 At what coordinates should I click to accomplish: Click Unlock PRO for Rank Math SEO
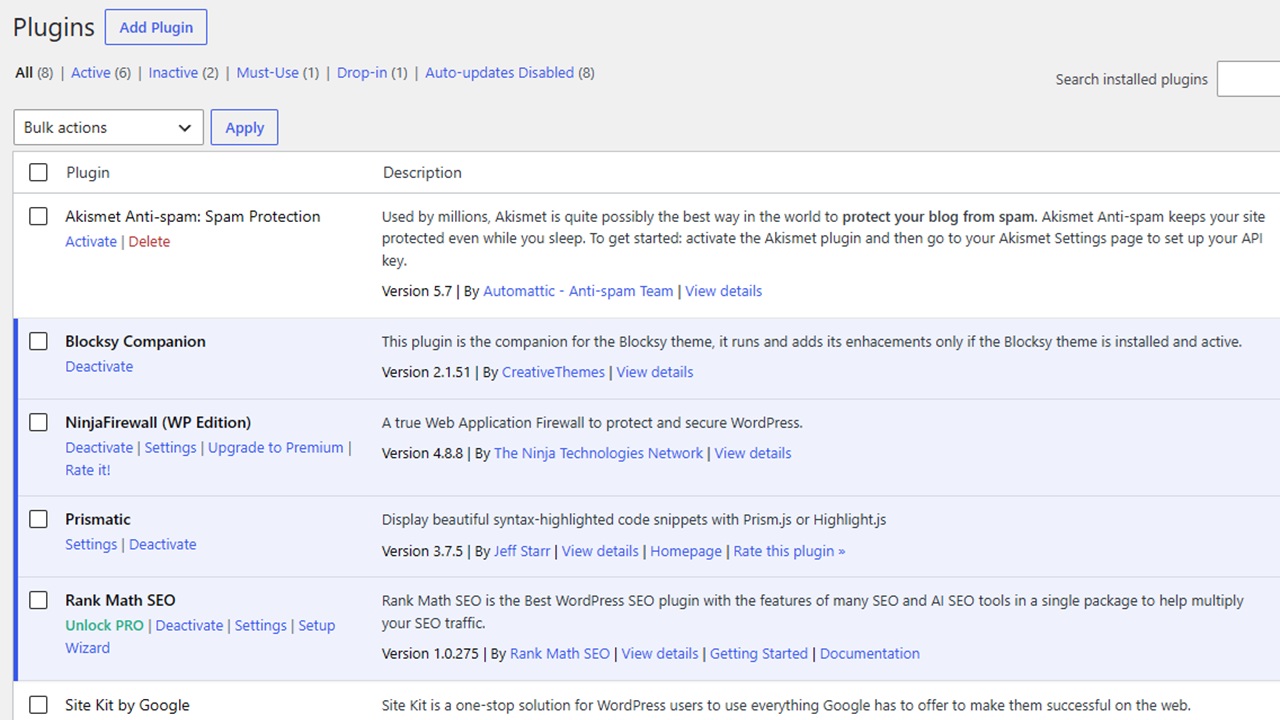[104, 625]
